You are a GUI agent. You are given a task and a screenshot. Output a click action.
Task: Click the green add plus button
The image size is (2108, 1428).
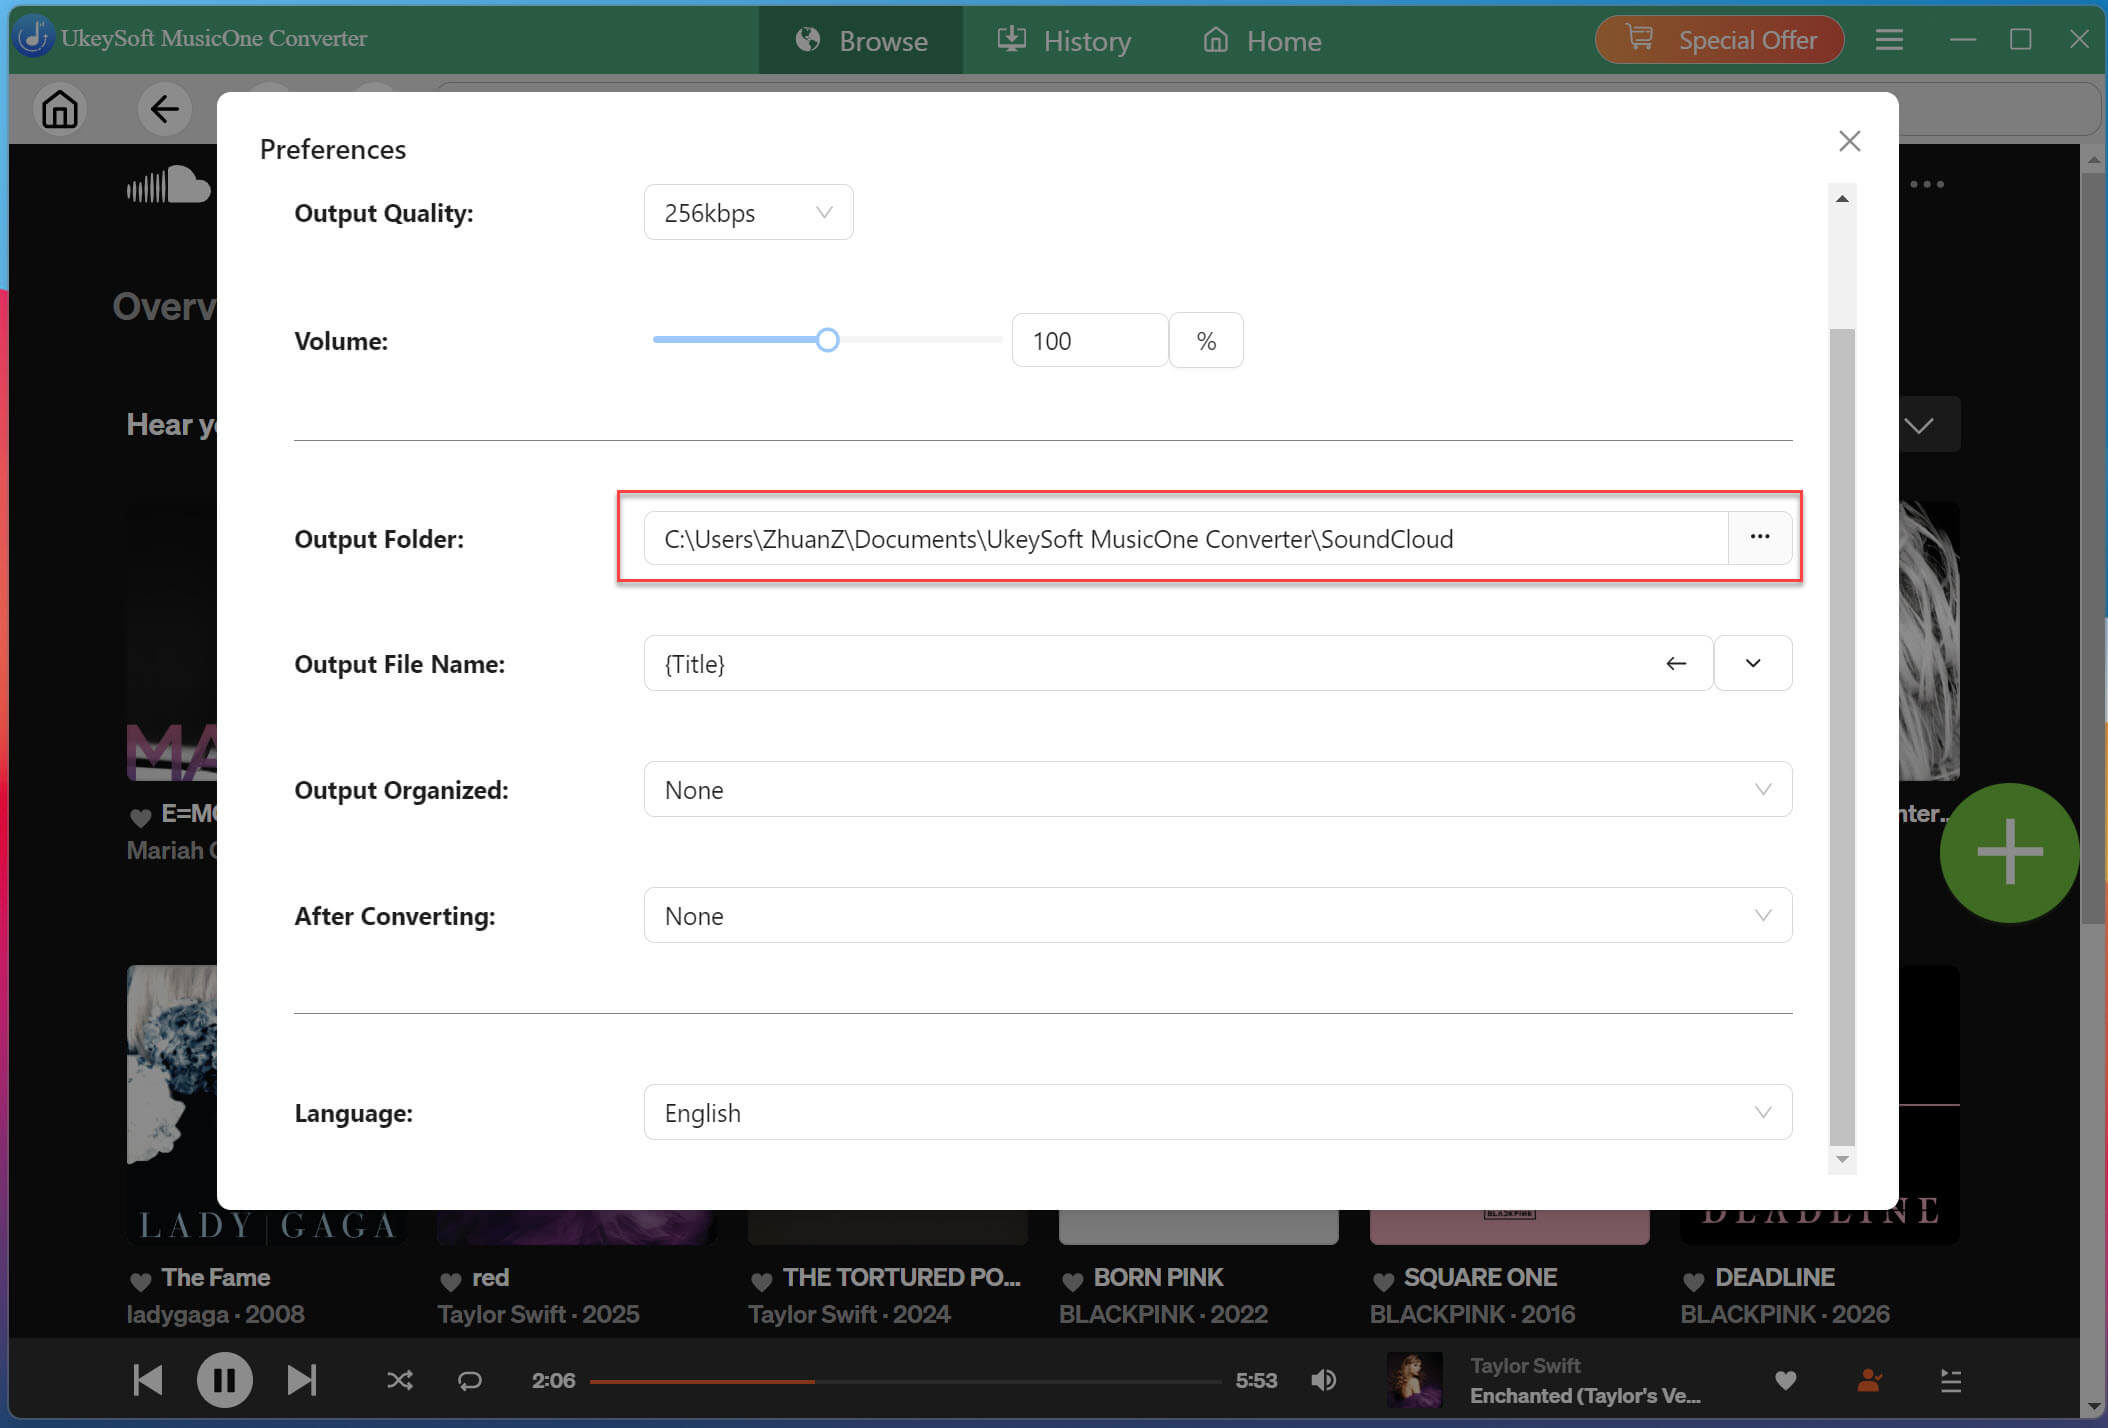coord(2009,852)
